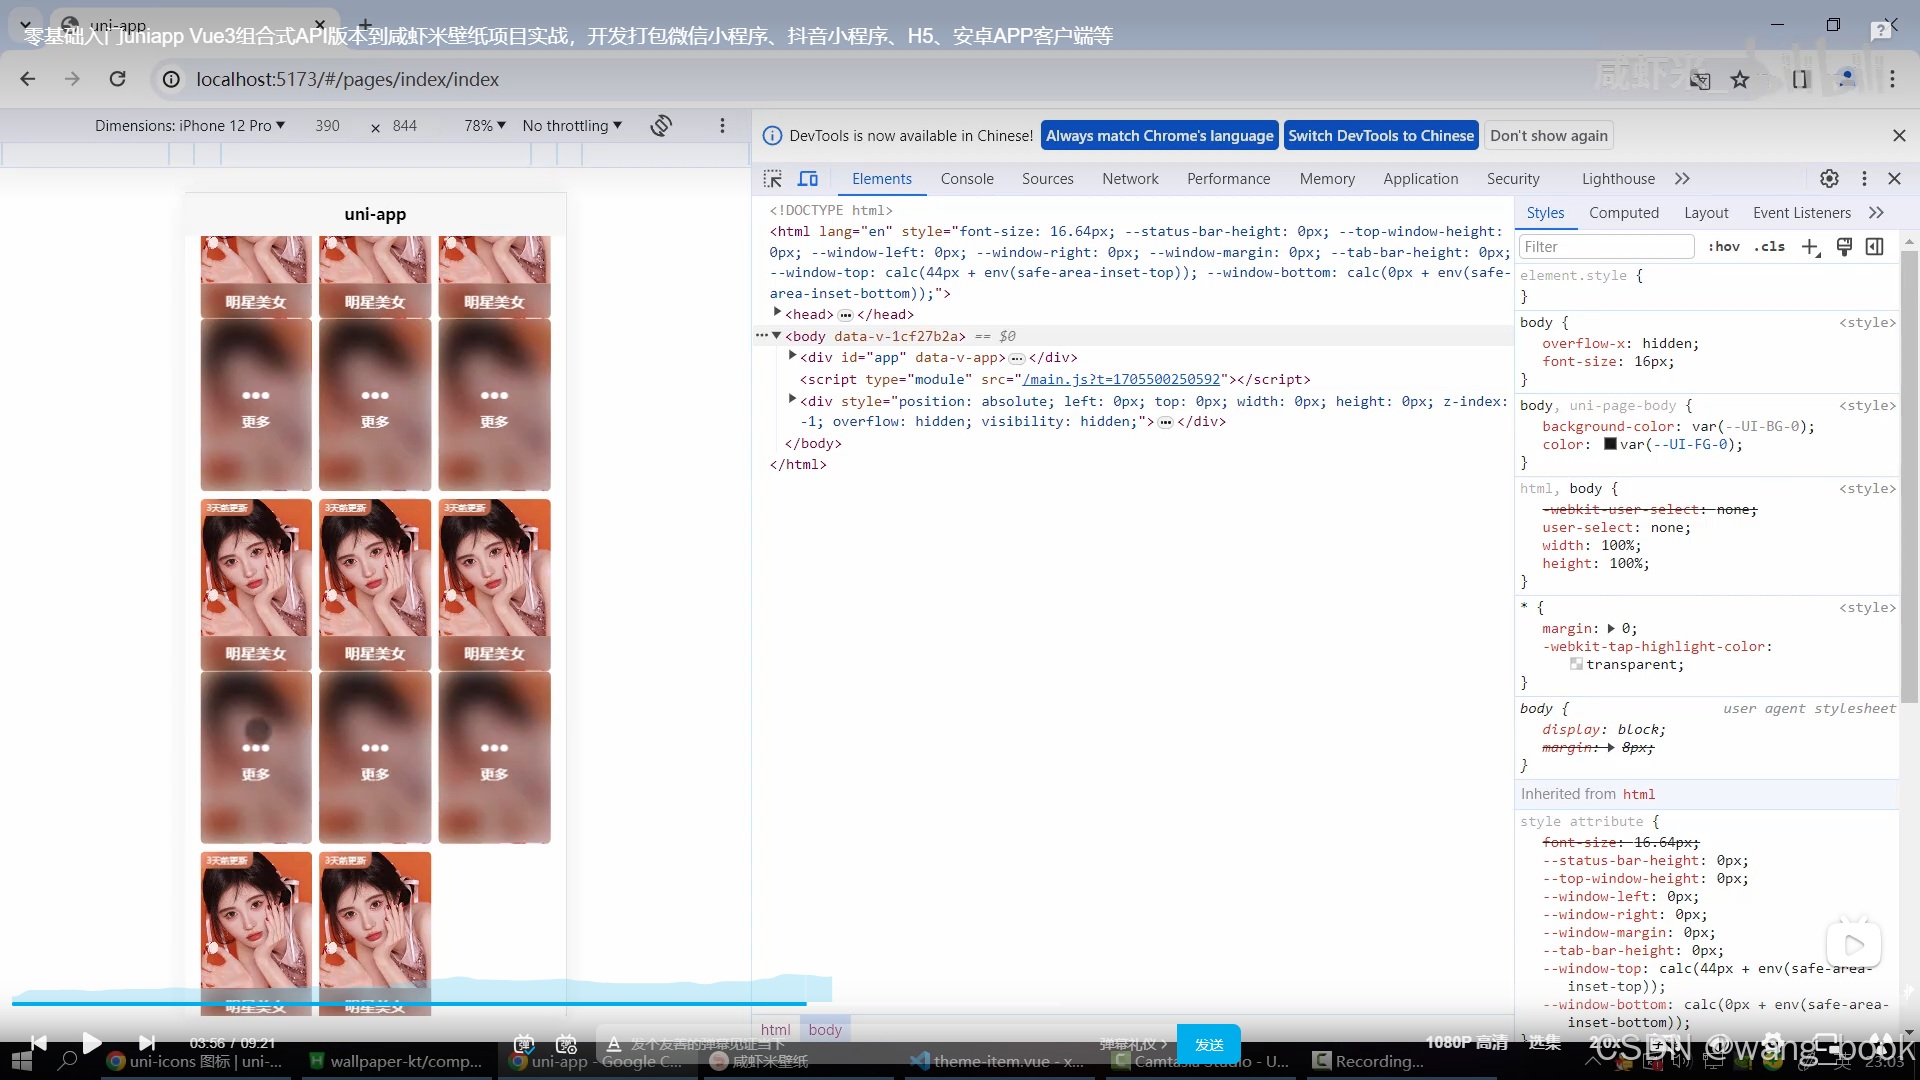Click the Styles Filter input field
The height and width of the screenshot is (1080, 1920).
tap(1606, 246)
